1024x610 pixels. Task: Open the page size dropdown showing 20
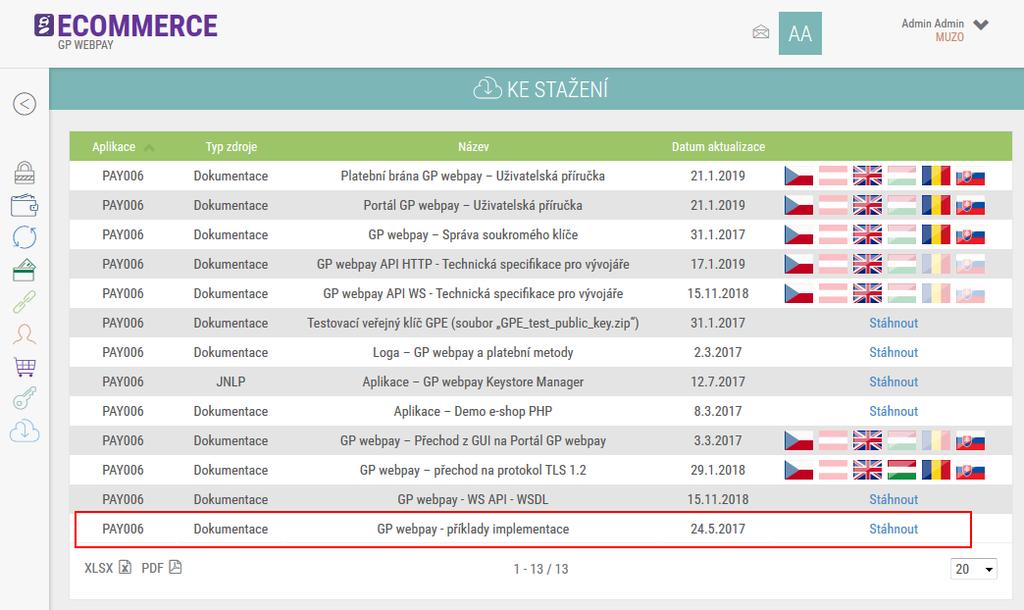[x=974, y=569]
